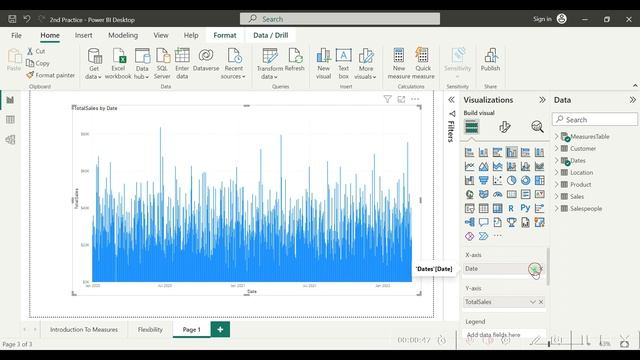This screenshot has height=360, width=640.
Task: Expand the Filters pane
Action: [x=451, y=100]
